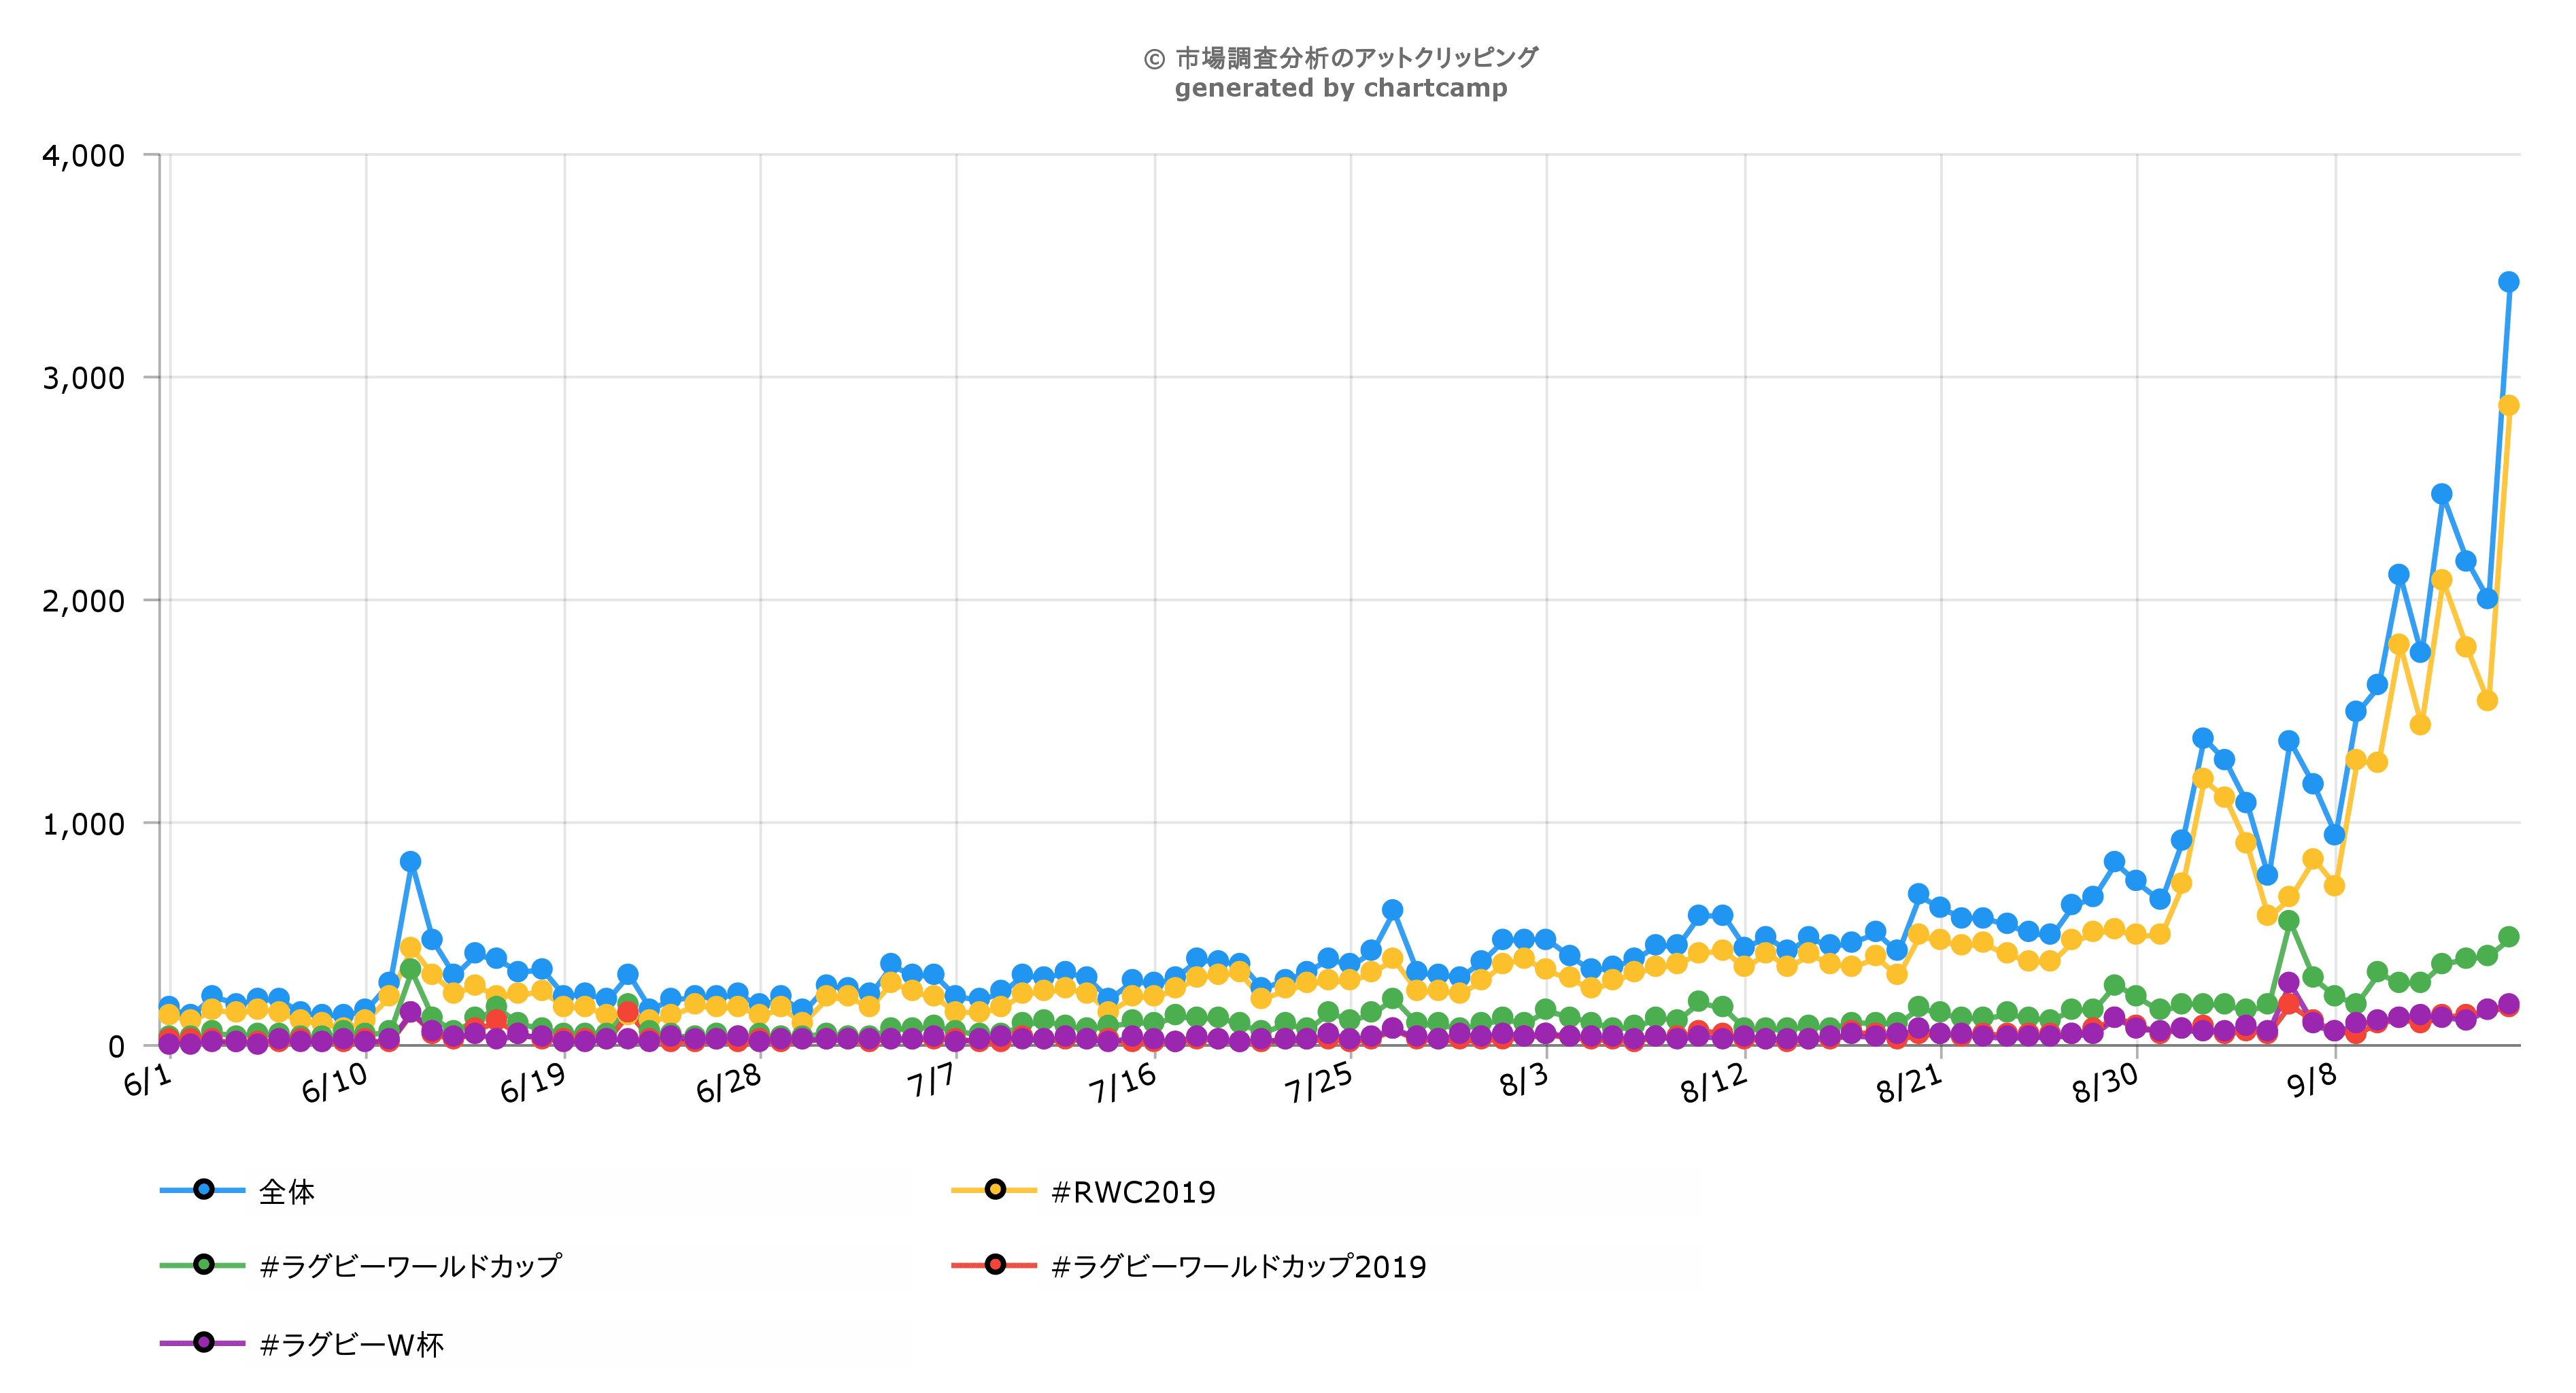Click the final green data point at chart end
Viewport: 2576px width, 1393px height.
2508,937
